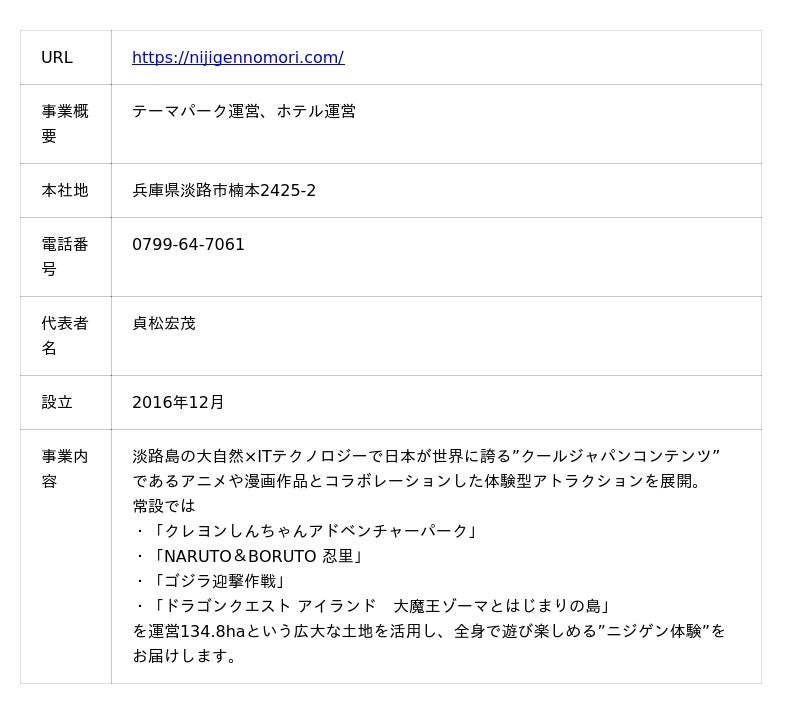Select the テーマパーク運営、ホテル運営 text

point(243,112)
